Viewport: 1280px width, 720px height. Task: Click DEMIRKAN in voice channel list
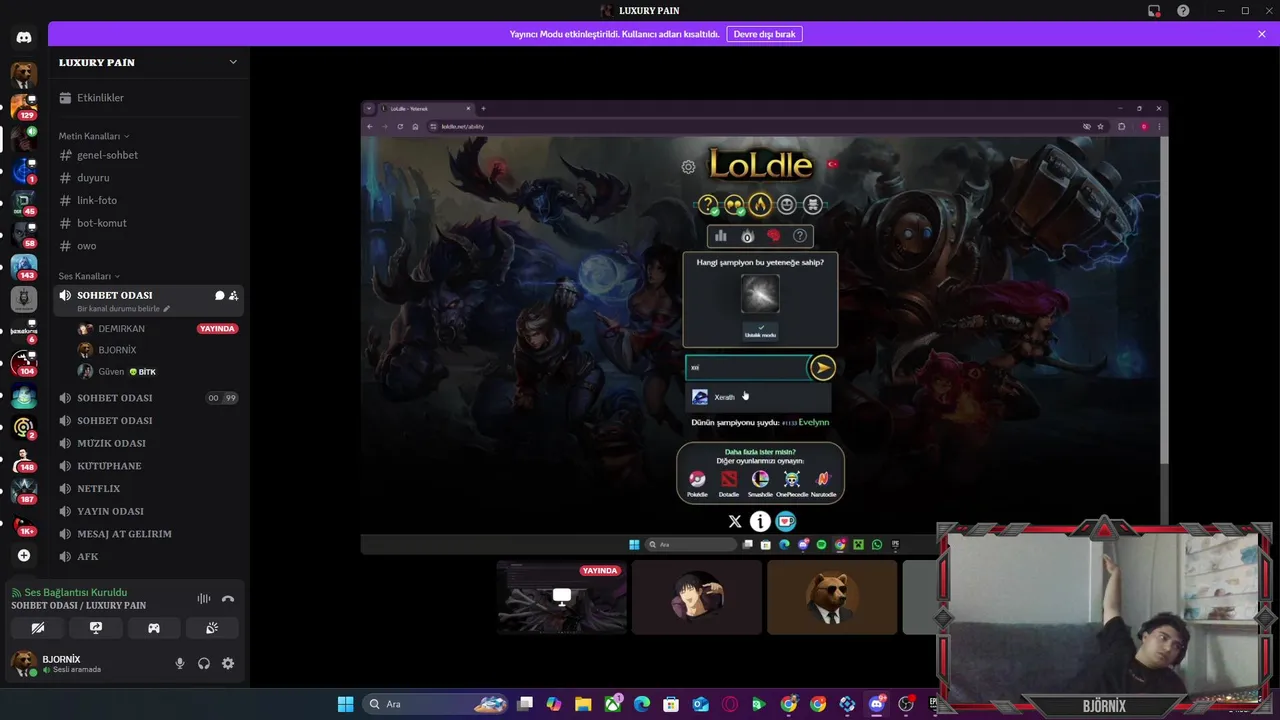point(157,329)
